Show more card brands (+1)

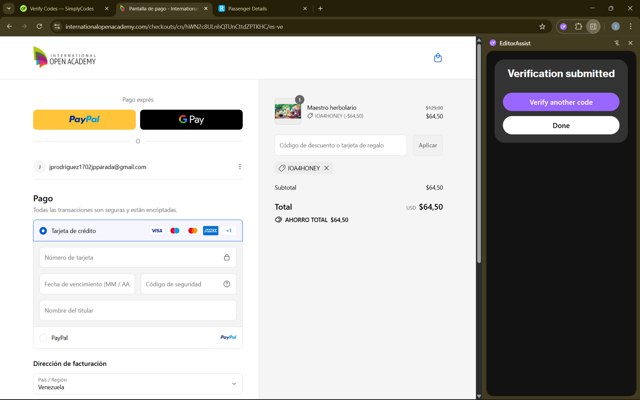[x=229, y=231]
